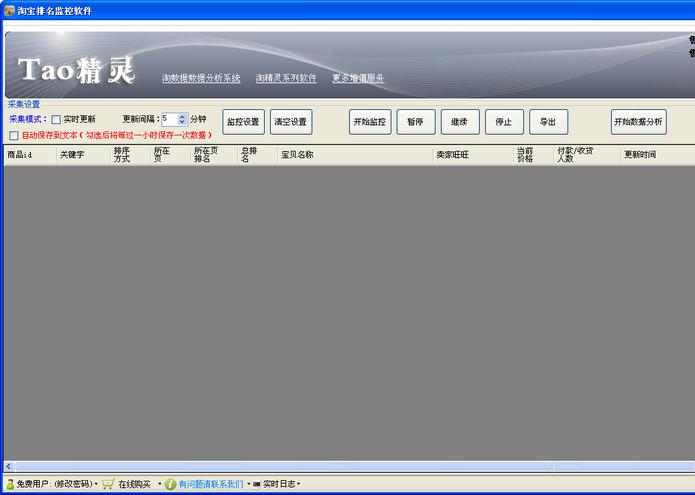
Task: Click the 宝贝名称 column header
Action: (297, 155)
